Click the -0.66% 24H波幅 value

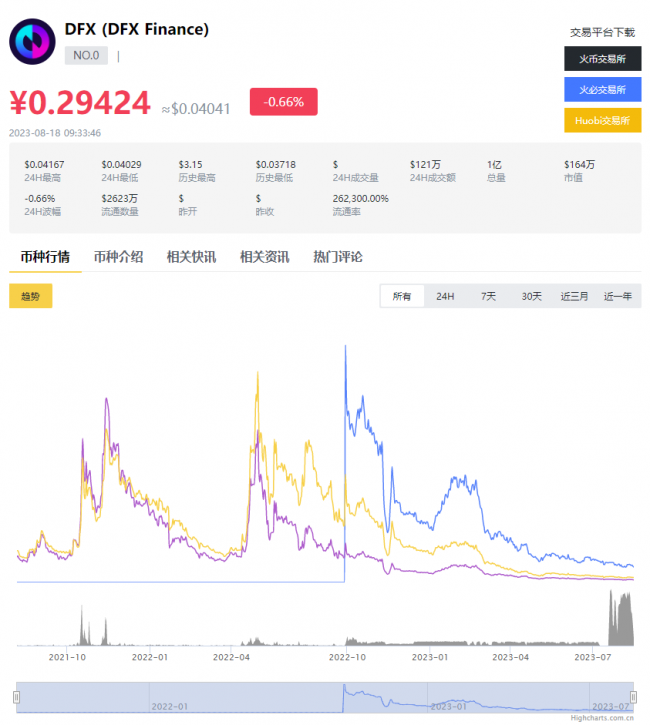click(40, 199)
